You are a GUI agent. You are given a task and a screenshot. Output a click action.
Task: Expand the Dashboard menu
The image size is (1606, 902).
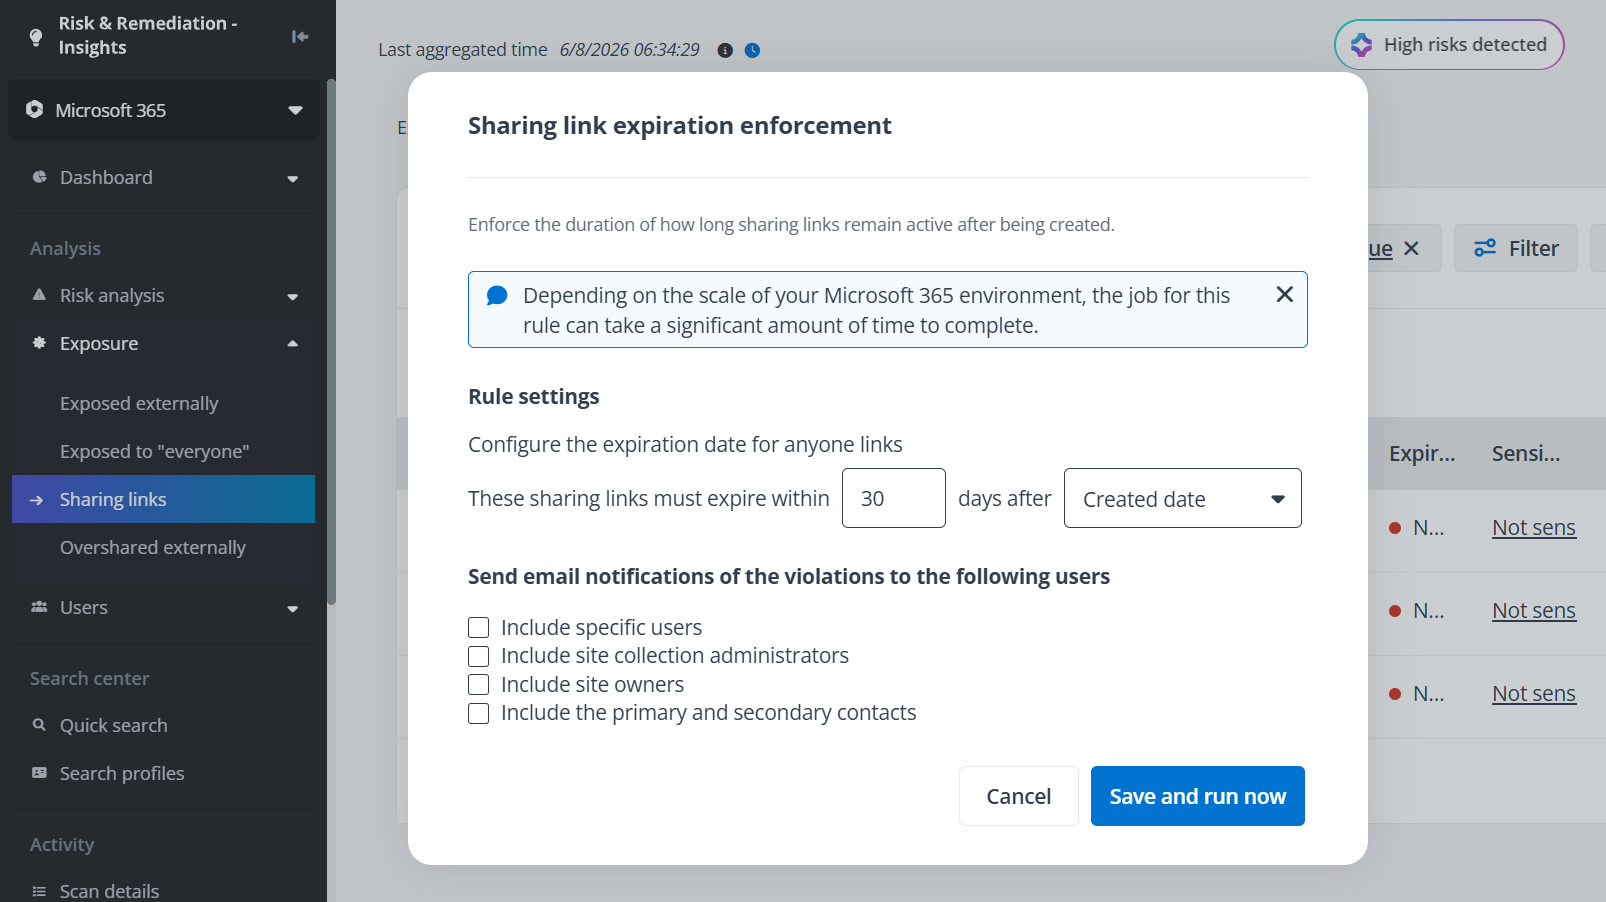pyautogui.click(x=163, y=178)
